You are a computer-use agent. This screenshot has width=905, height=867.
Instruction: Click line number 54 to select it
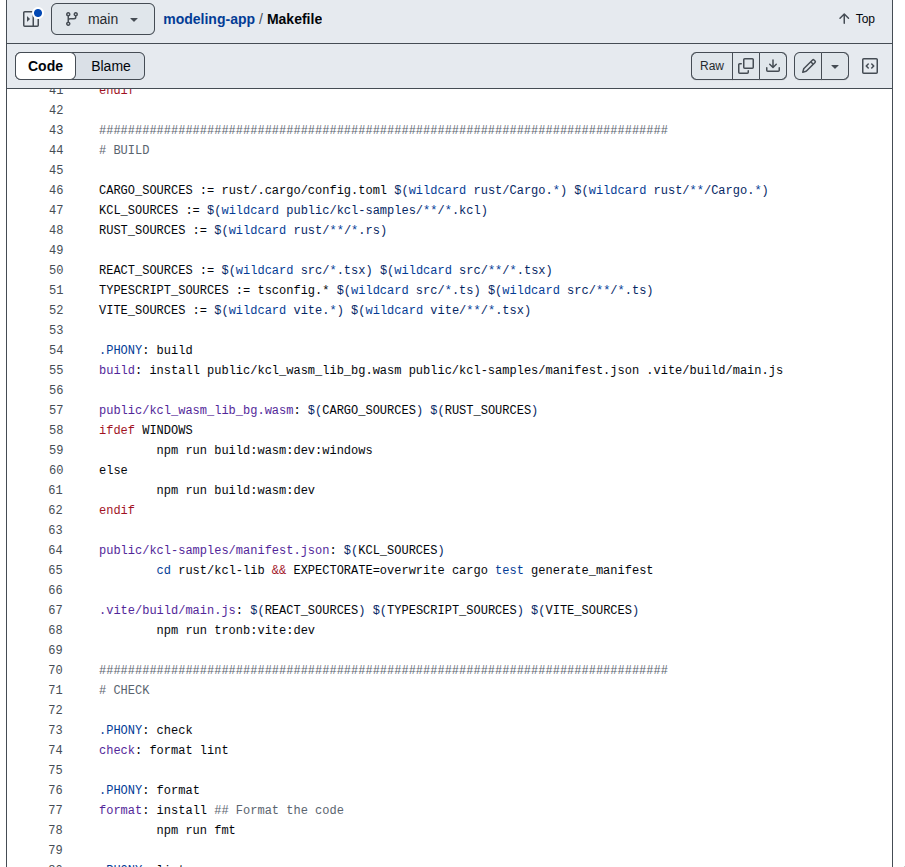[55, 349]
